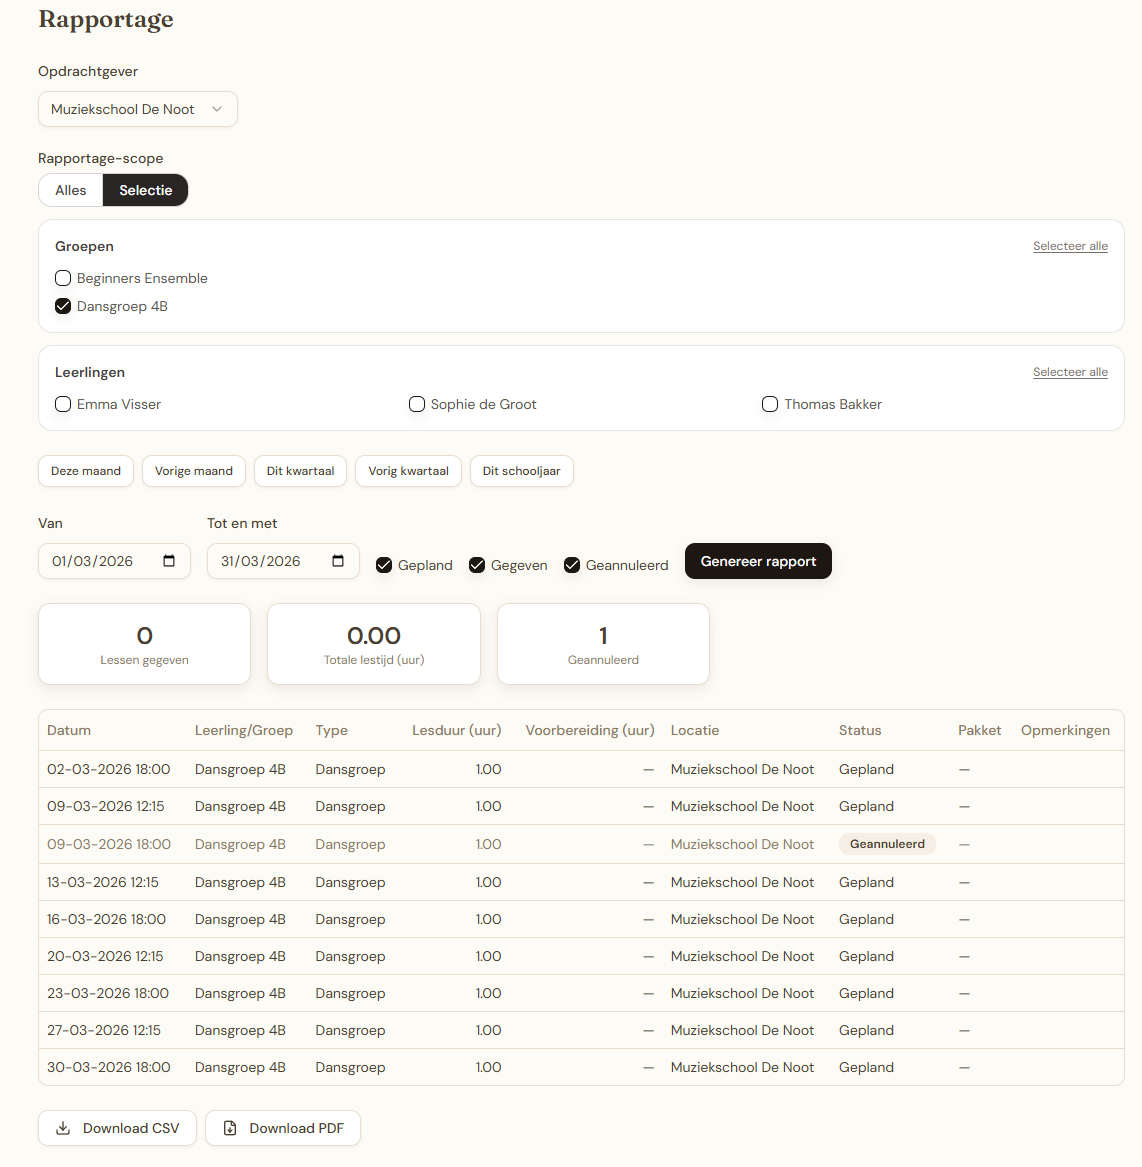The image size is (1142, 1167).
Task: Switch to the Selectie scope tab
Action: [145, 190]
